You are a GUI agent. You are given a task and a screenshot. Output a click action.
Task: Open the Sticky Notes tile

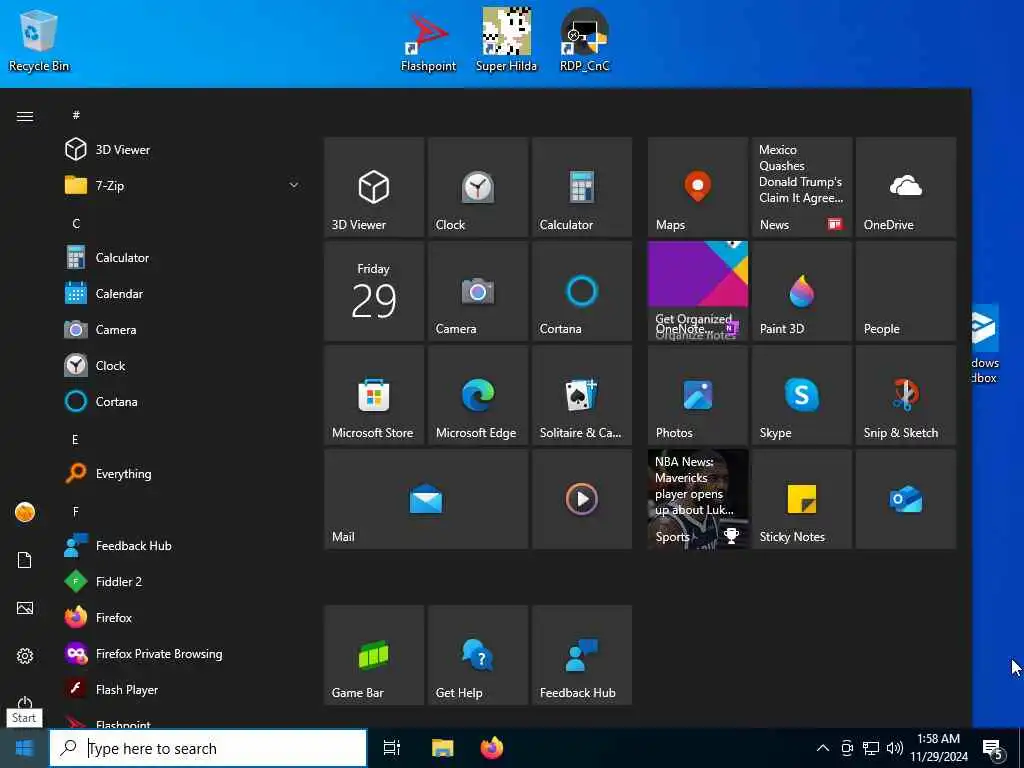coord(802,499)
